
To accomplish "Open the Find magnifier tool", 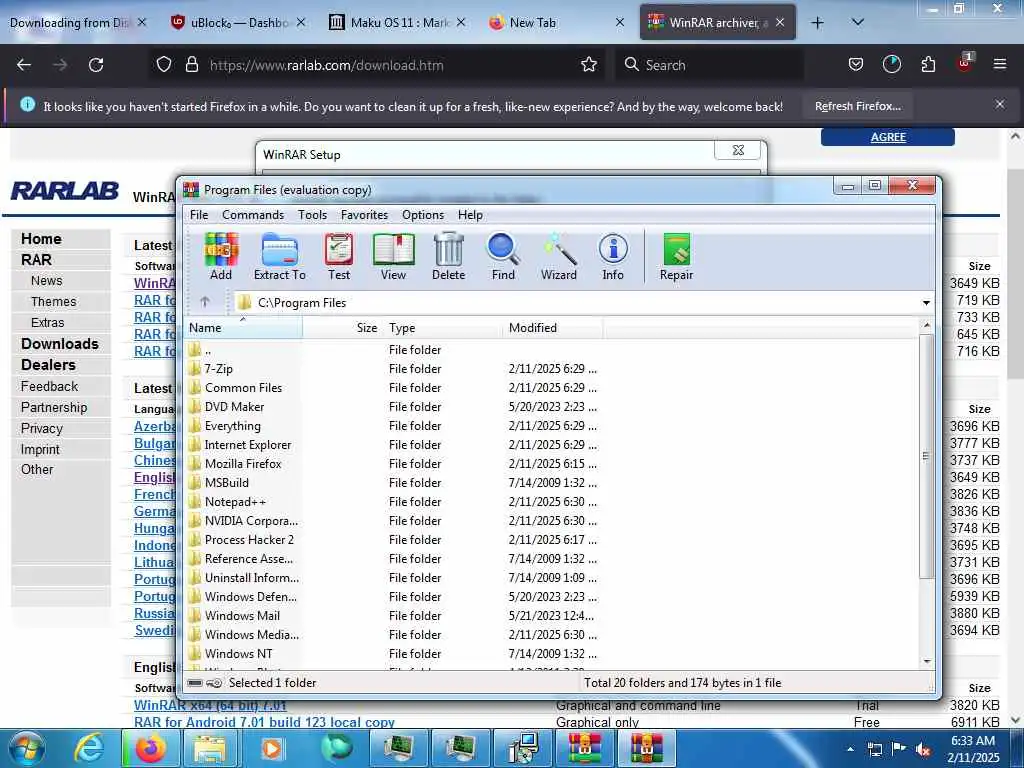I will (503, 257).
